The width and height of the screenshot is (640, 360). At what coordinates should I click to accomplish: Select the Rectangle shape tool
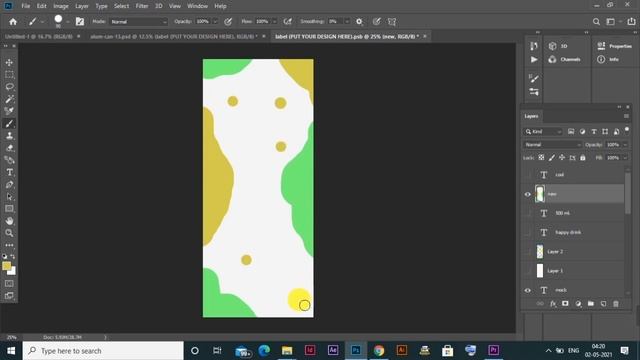coord(9,209)
